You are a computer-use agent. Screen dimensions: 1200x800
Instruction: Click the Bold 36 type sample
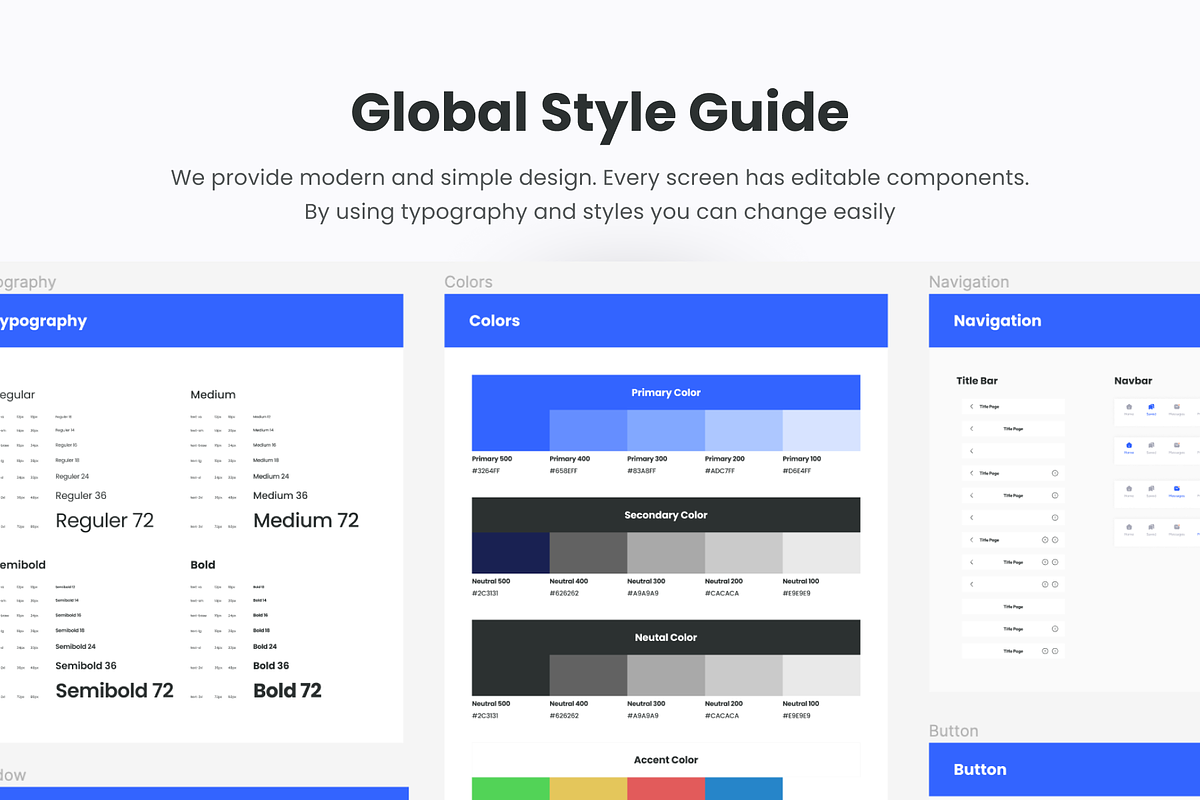click(x=271, y=665)
